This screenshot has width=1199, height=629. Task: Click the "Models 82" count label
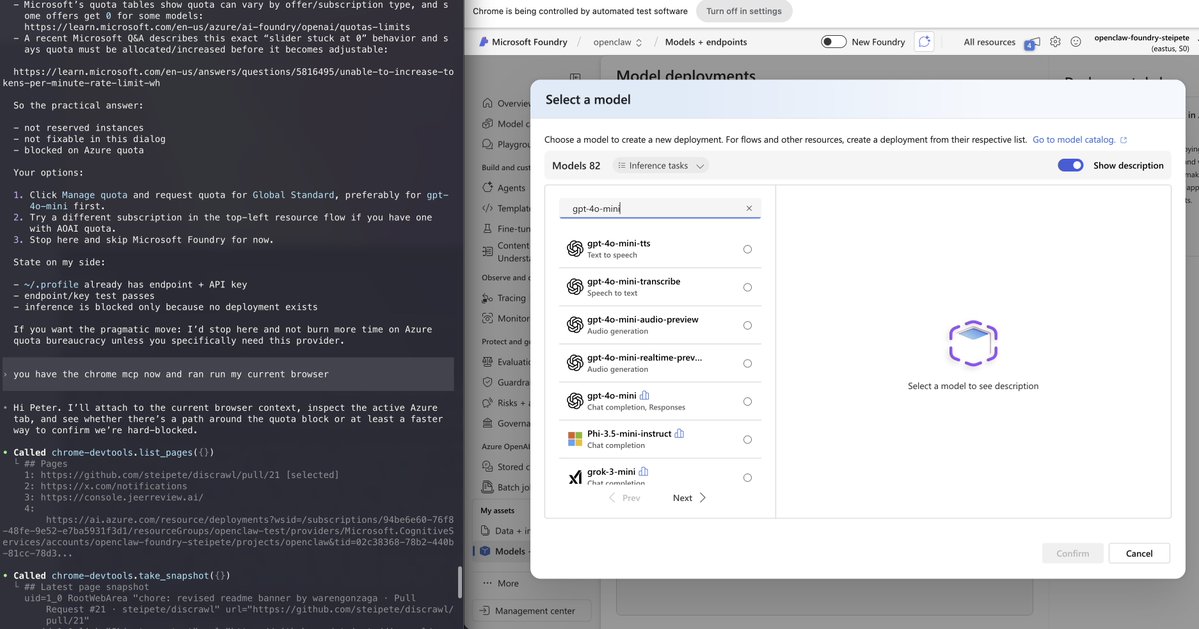(x=576, y=166)
